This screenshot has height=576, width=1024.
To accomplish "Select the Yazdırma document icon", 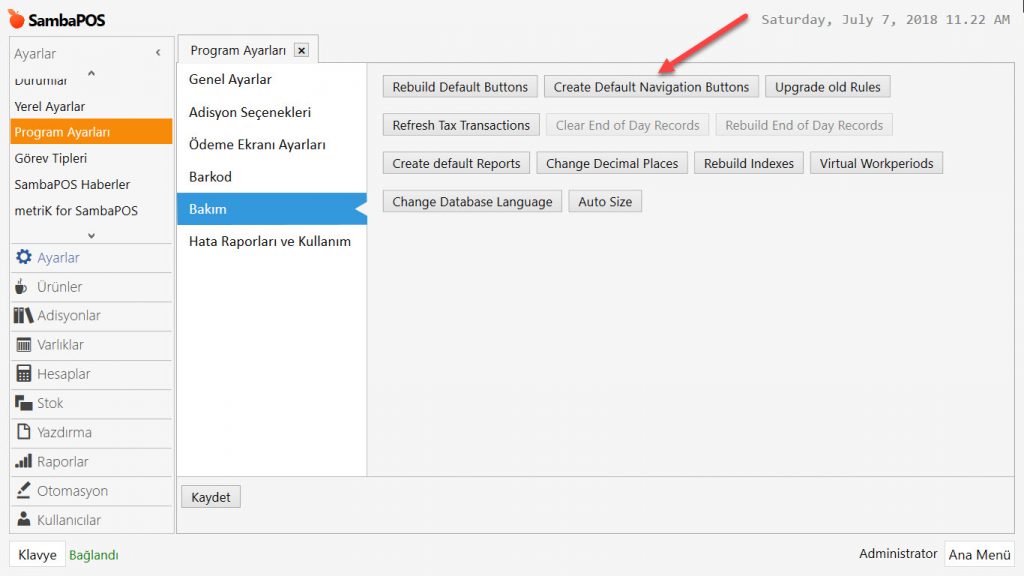I will point(24,432).
